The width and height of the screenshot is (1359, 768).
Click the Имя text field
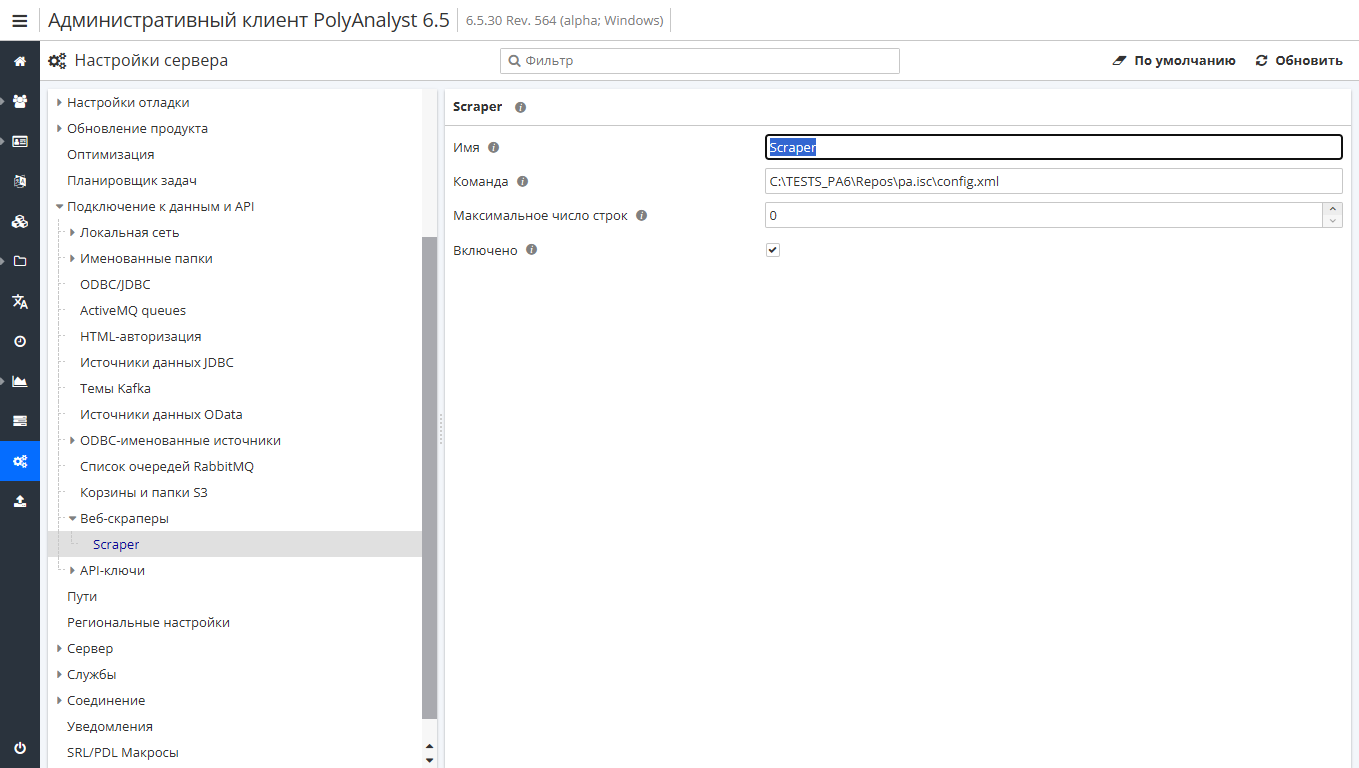1054,147
